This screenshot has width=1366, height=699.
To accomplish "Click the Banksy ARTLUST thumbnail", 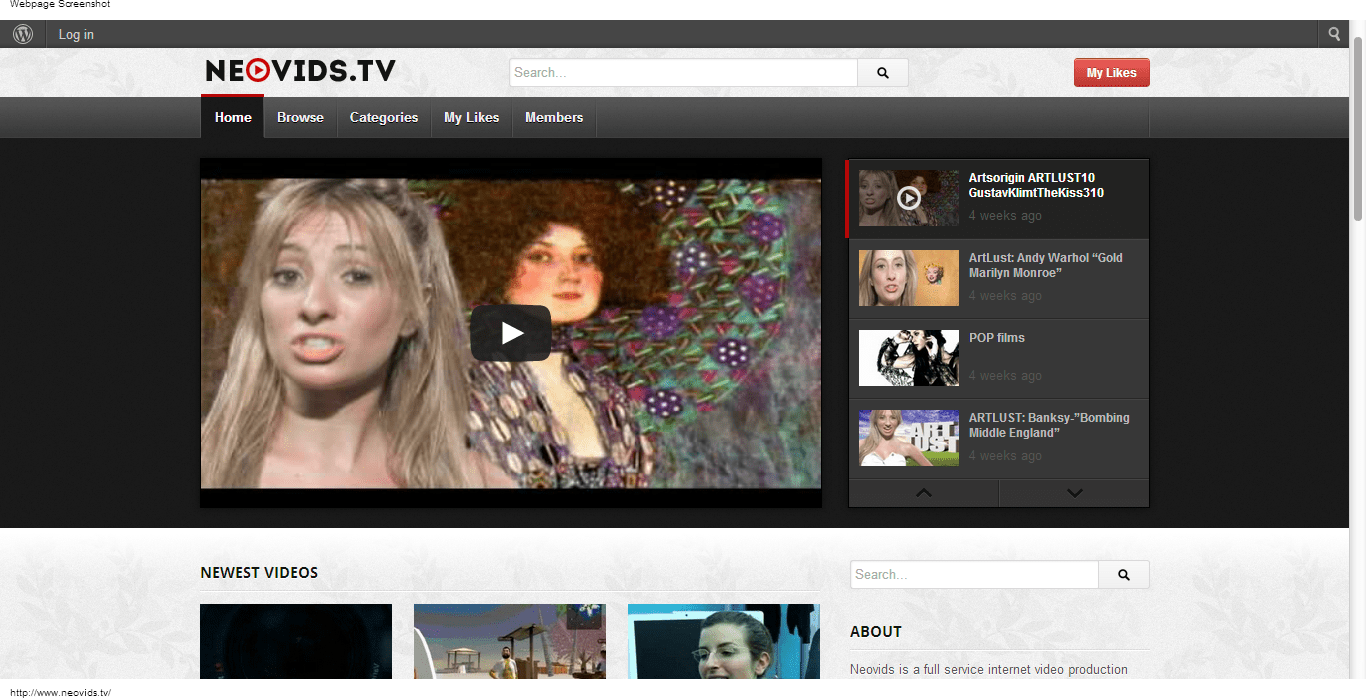I will [909, 438].
